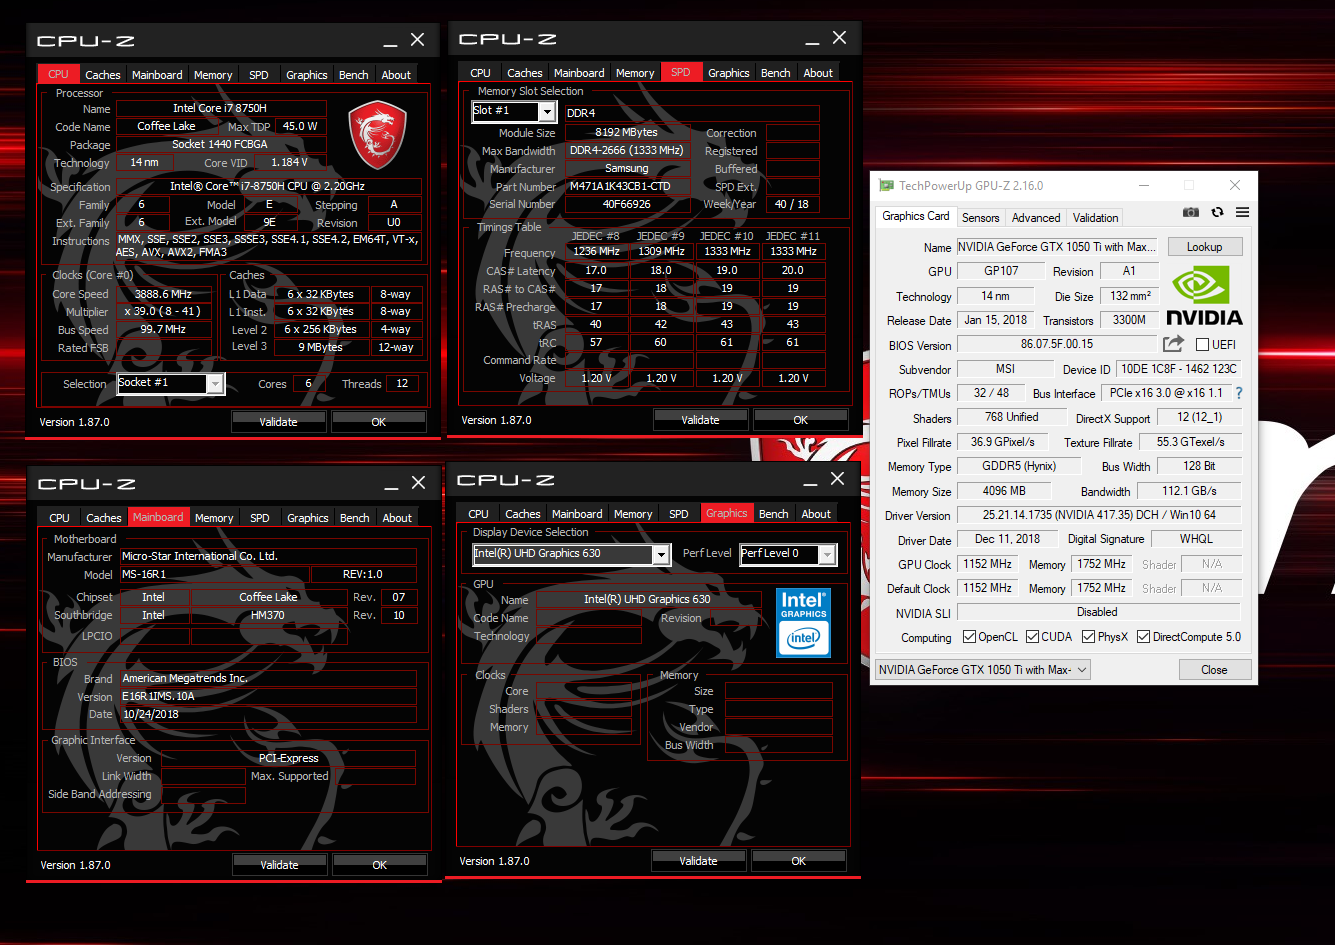Click the Lookup button in GPU-Z

[1204, 247]
